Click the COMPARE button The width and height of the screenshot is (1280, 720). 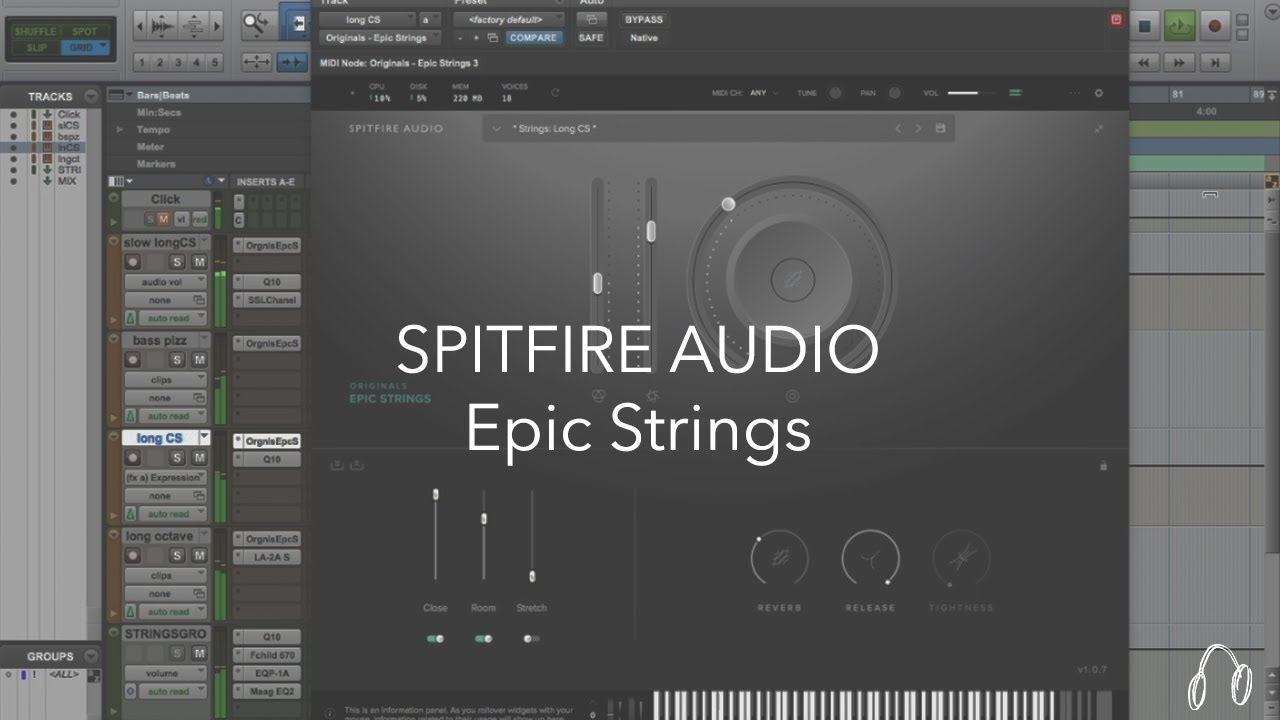point(533,38)
